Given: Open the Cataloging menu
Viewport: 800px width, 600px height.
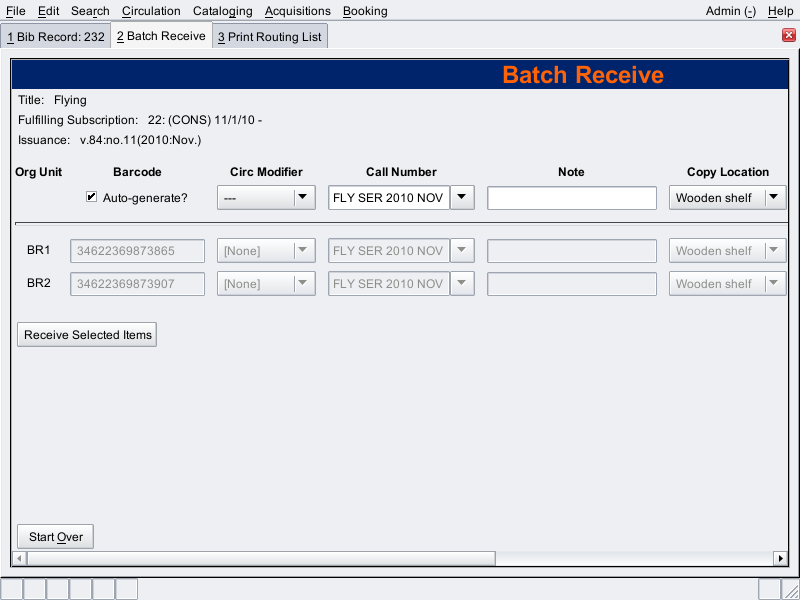Looking at the screenshot, I should pos(222,11).
